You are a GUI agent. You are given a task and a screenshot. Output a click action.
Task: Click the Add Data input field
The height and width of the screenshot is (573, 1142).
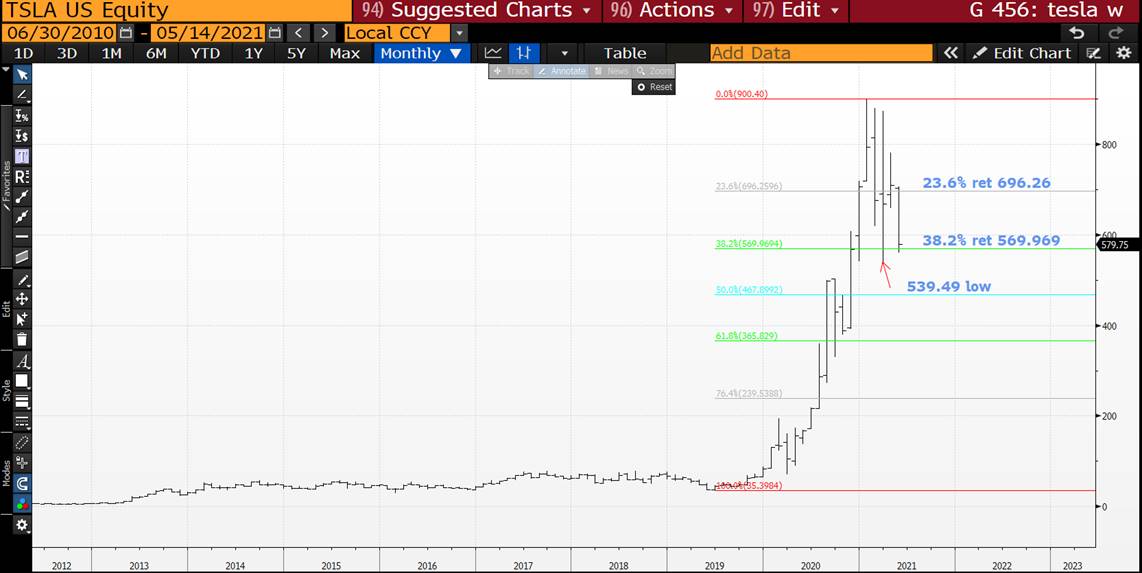pyautogui.click(x=821, y=53)
